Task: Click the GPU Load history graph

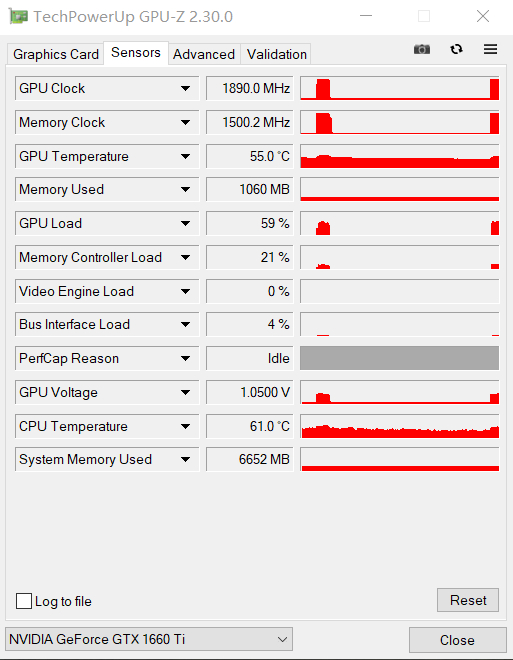Action: click(x=399, y=224)
